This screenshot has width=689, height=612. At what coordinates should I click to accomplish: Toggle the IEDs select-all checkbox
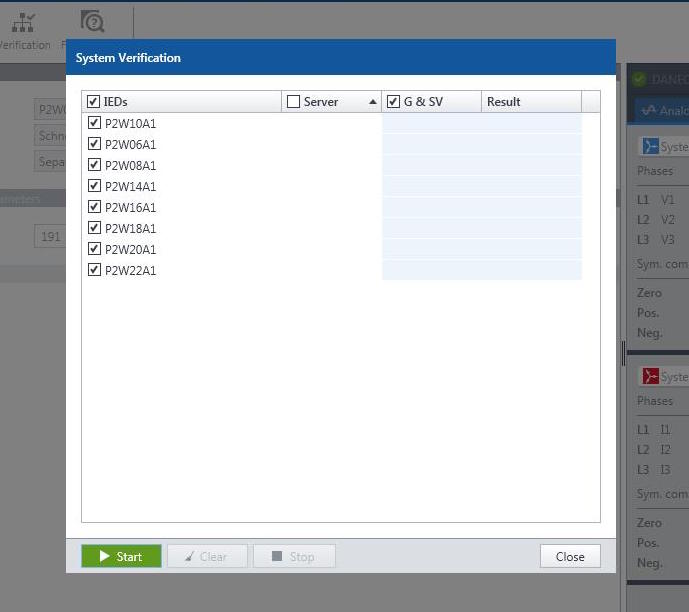tap(93, 101)
